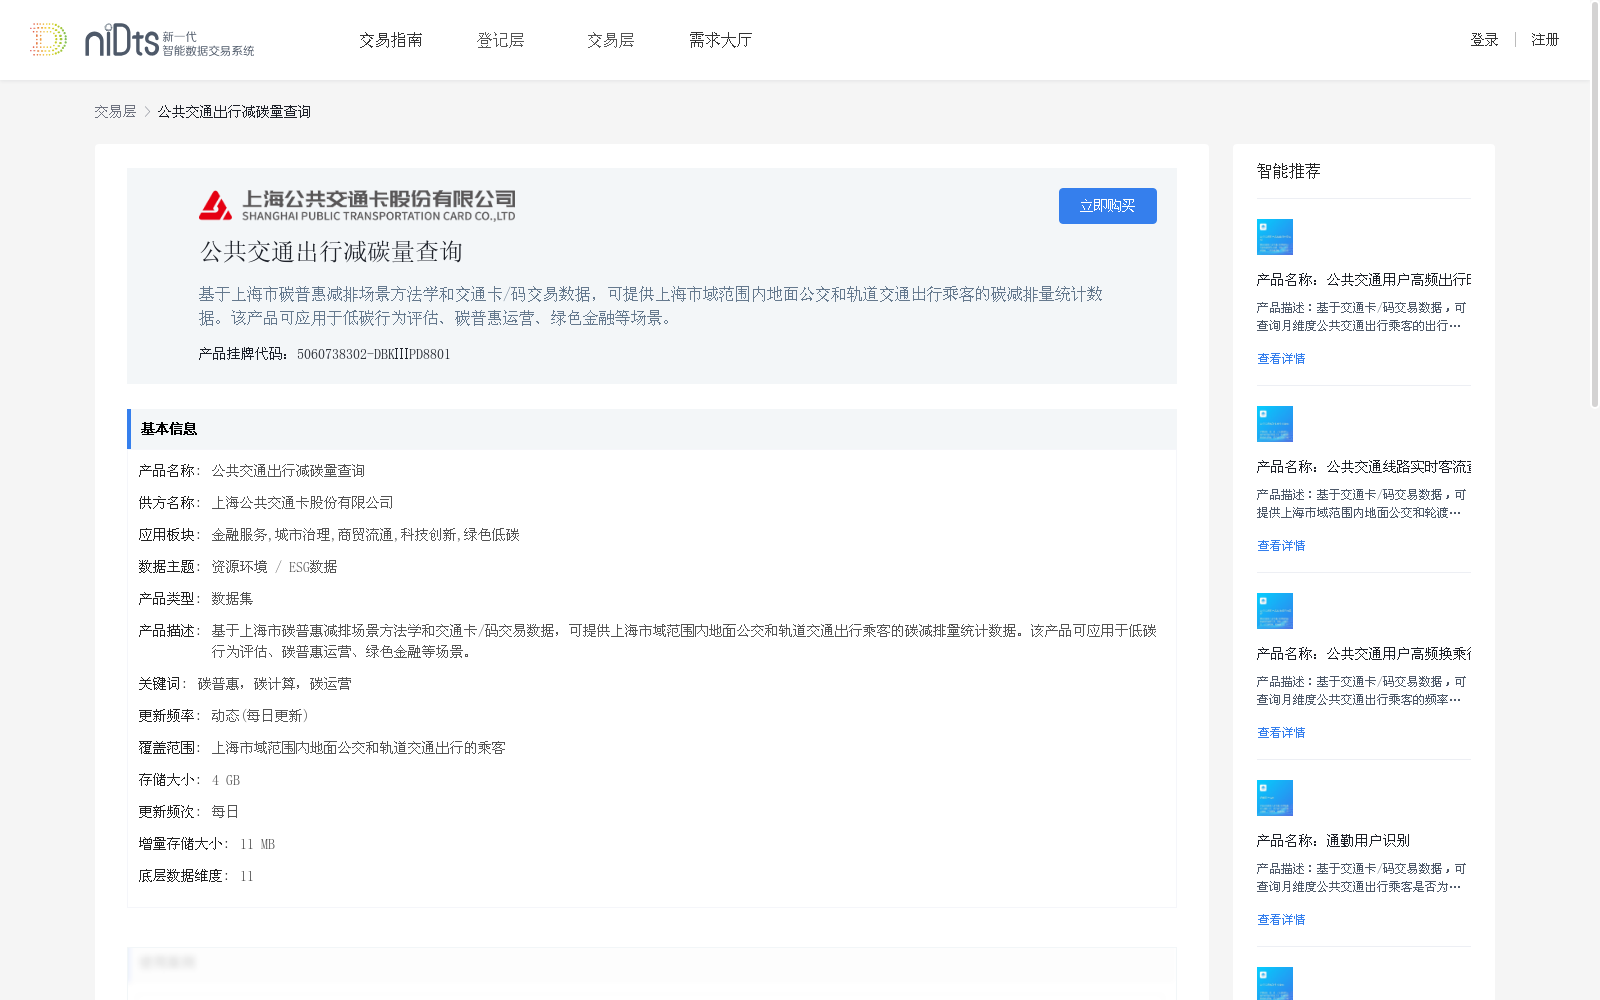
Task: Go to 交易层 in the breadcrumb
Action: (115, 112)
